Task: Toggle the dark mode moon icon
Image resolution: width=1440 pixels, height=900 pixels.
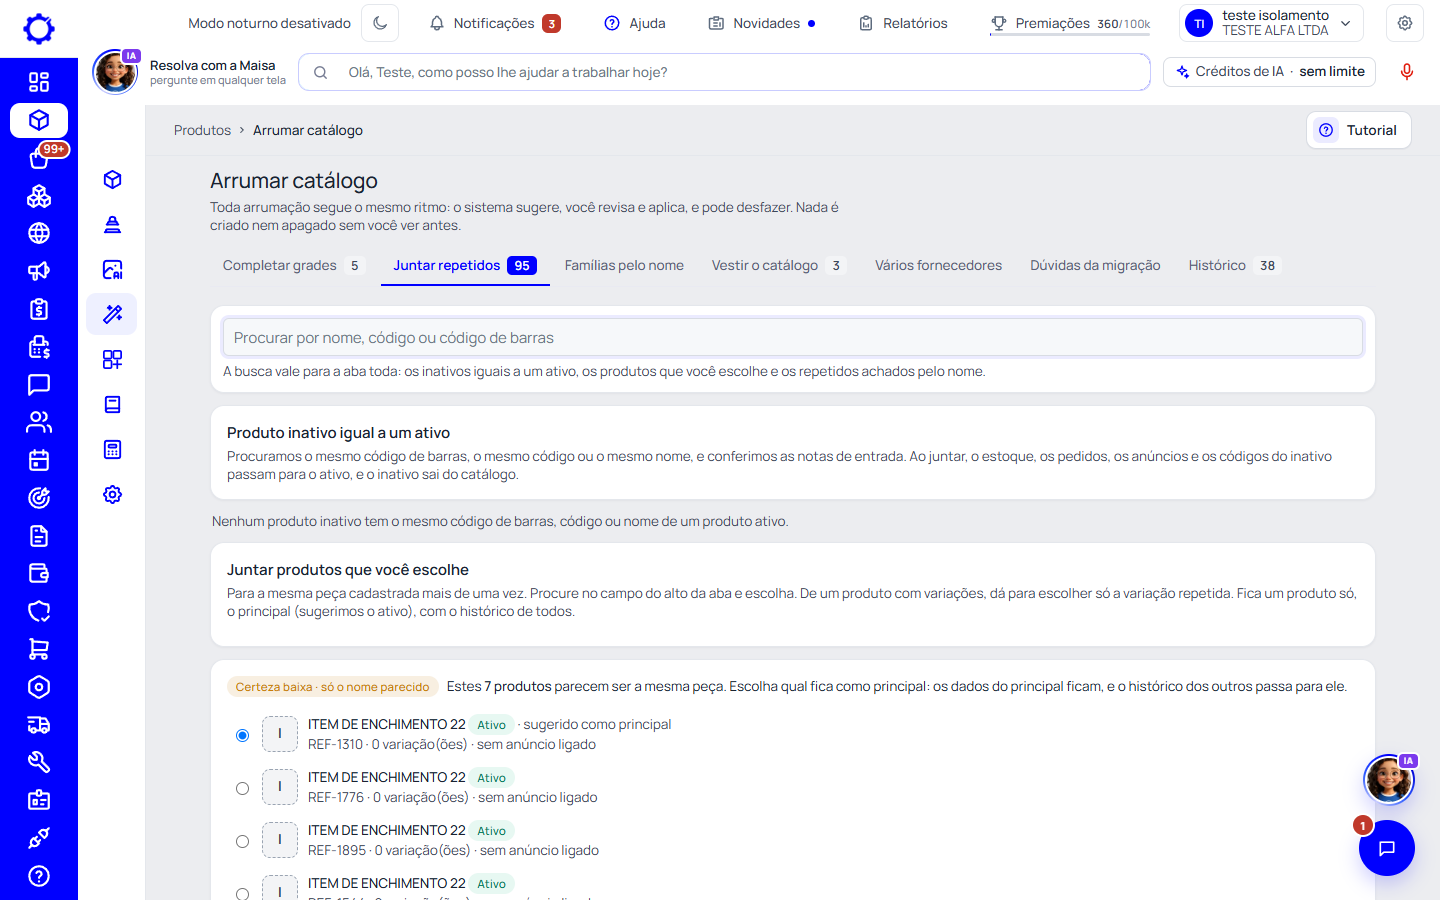Action: 380,23
